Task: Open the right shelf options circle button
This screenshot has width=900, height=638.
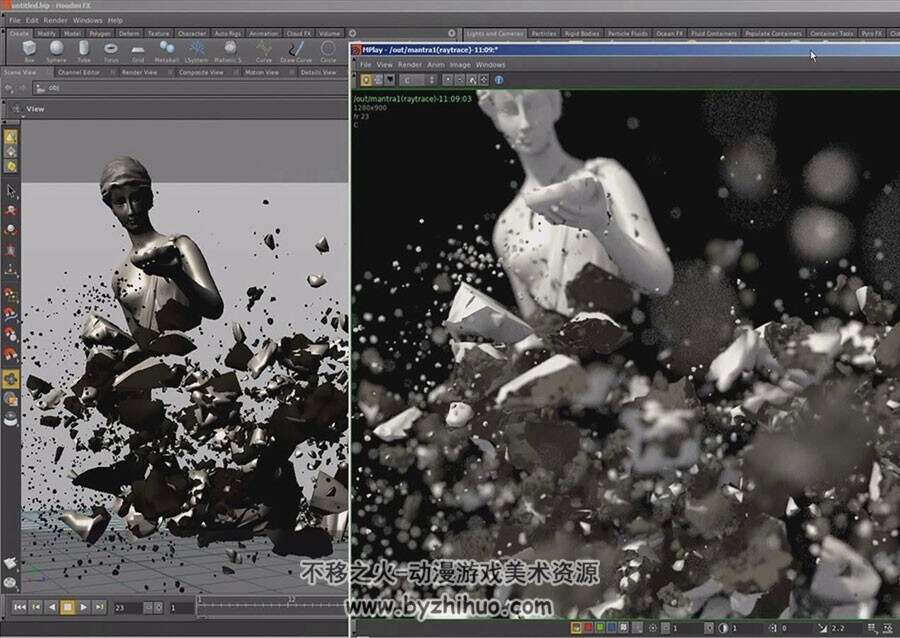Action: pos(452,33)
